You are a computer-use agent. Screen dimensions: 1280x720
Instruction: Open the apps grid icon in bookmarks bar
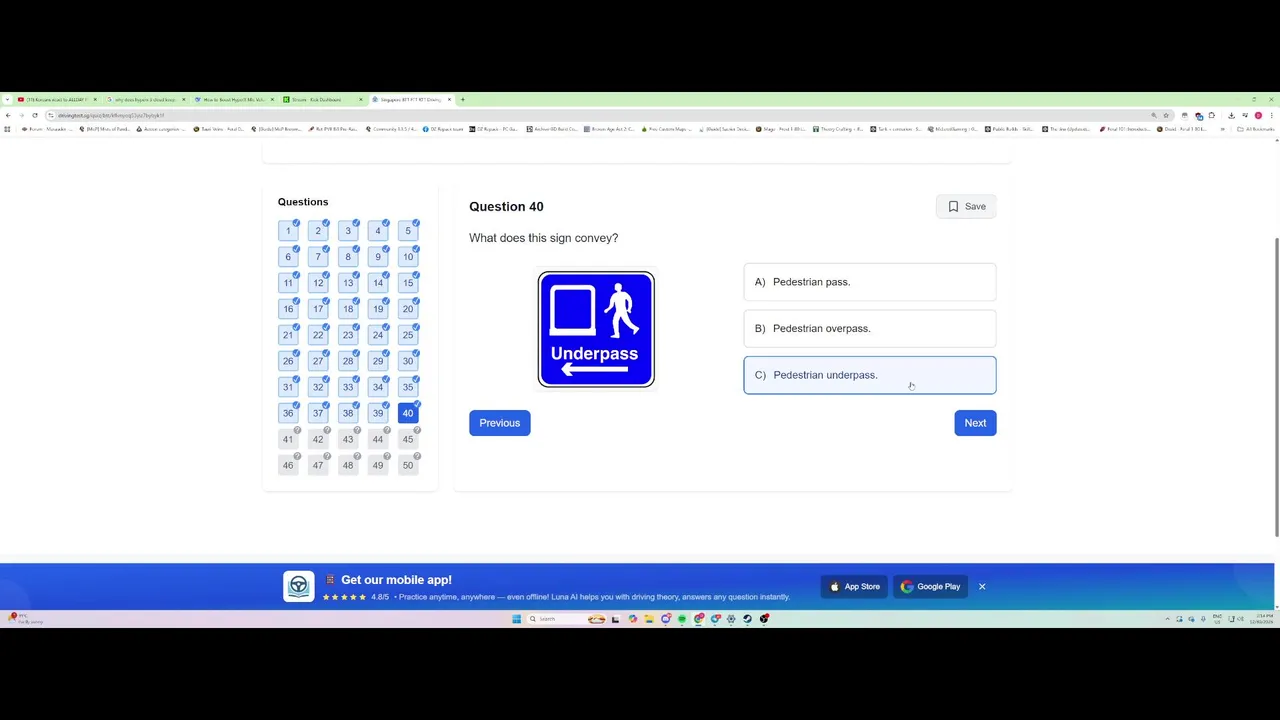point(7,129)
